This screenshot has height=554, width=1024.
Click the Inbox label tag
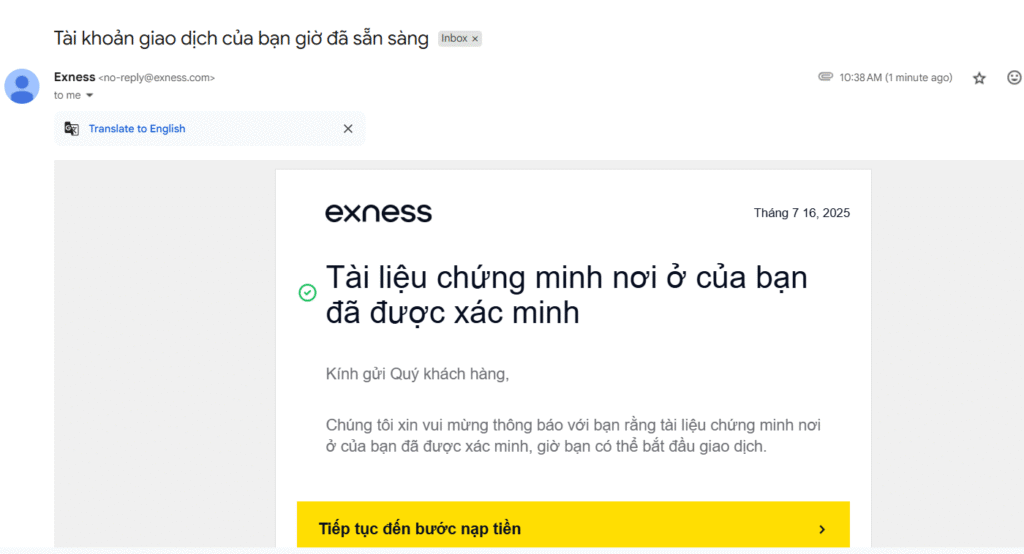[454, 39]
